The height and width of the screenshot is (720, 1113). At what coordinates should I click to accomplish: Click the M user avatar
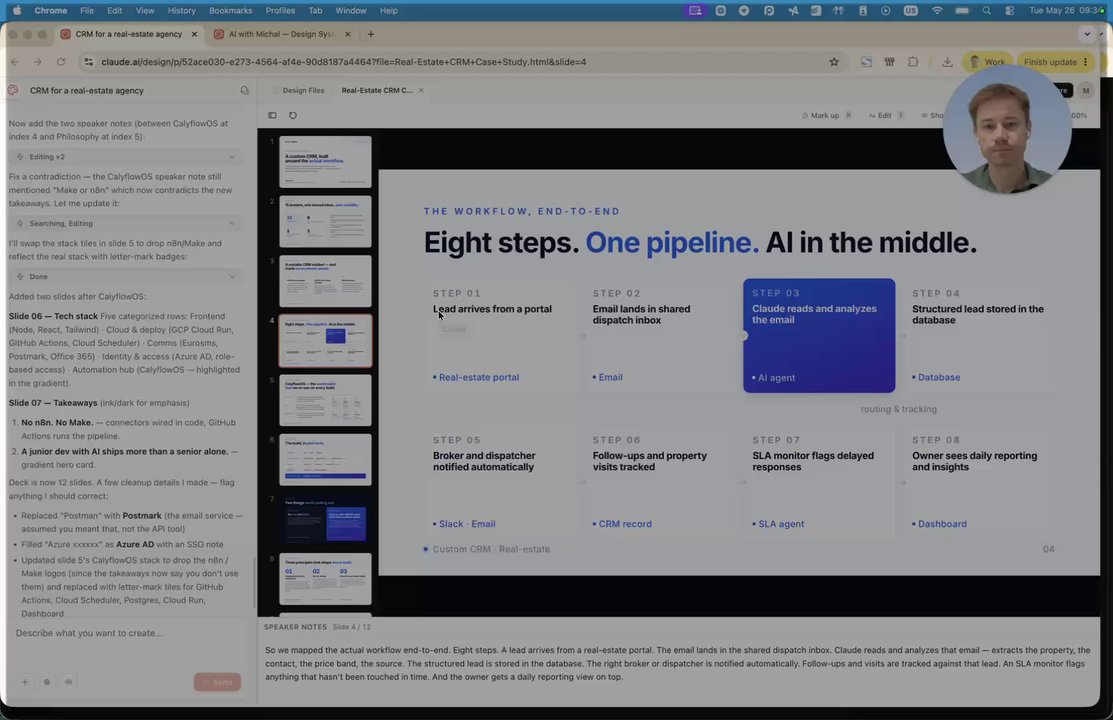pyautogui.click(x=1085, y=90)
